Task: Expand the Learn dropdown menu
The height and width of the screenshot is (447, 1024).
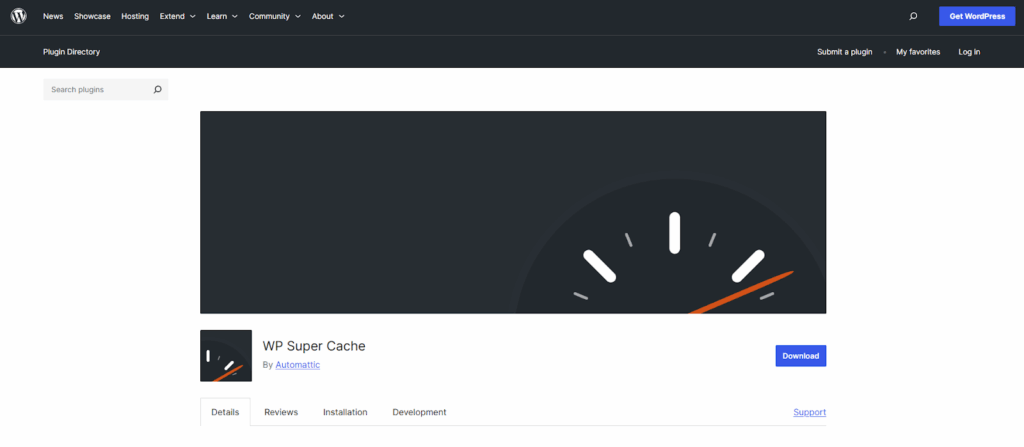Action: (222, 16)
